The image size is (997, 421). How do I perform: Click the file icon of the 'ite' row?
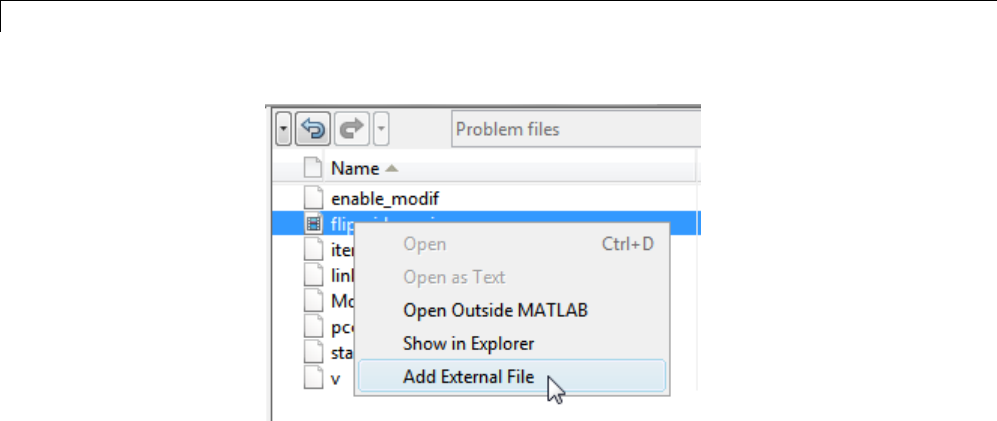tap(313, 249)
